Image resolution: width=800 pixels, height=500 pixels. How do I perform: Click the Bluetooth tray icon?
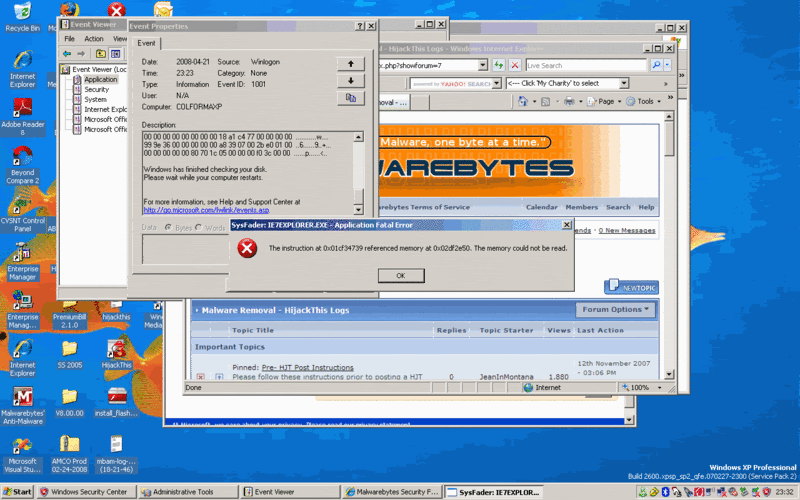[665, 492]
